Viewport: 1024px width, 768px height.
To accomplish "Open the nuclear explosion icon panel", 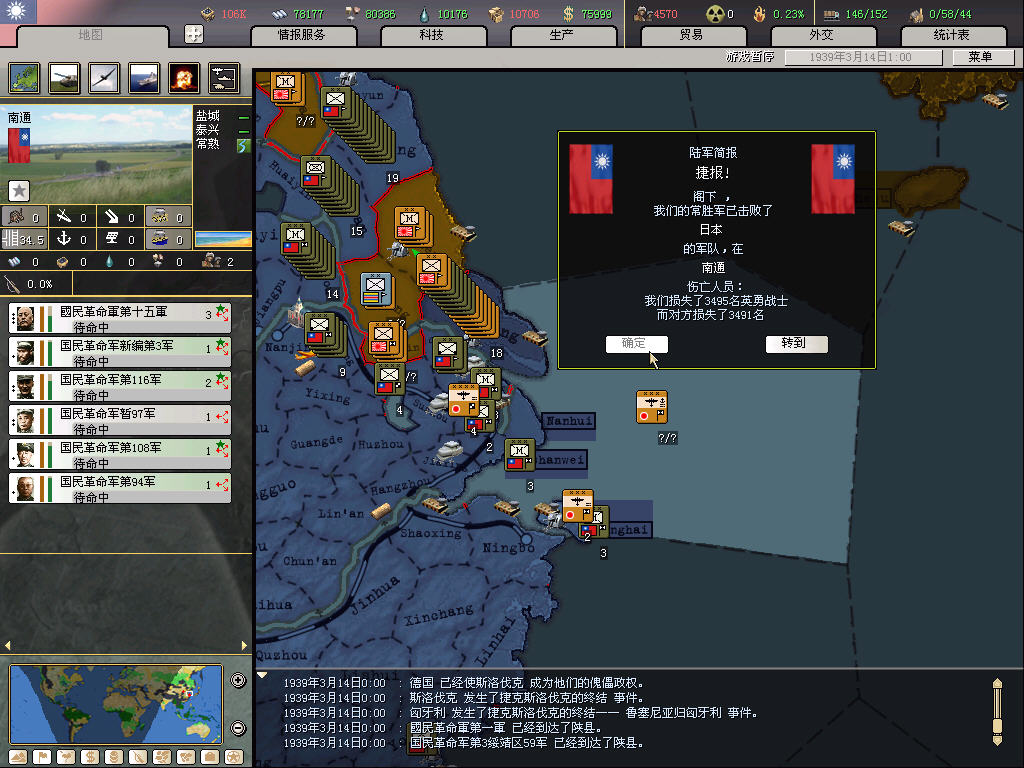I will pos(184,78).
